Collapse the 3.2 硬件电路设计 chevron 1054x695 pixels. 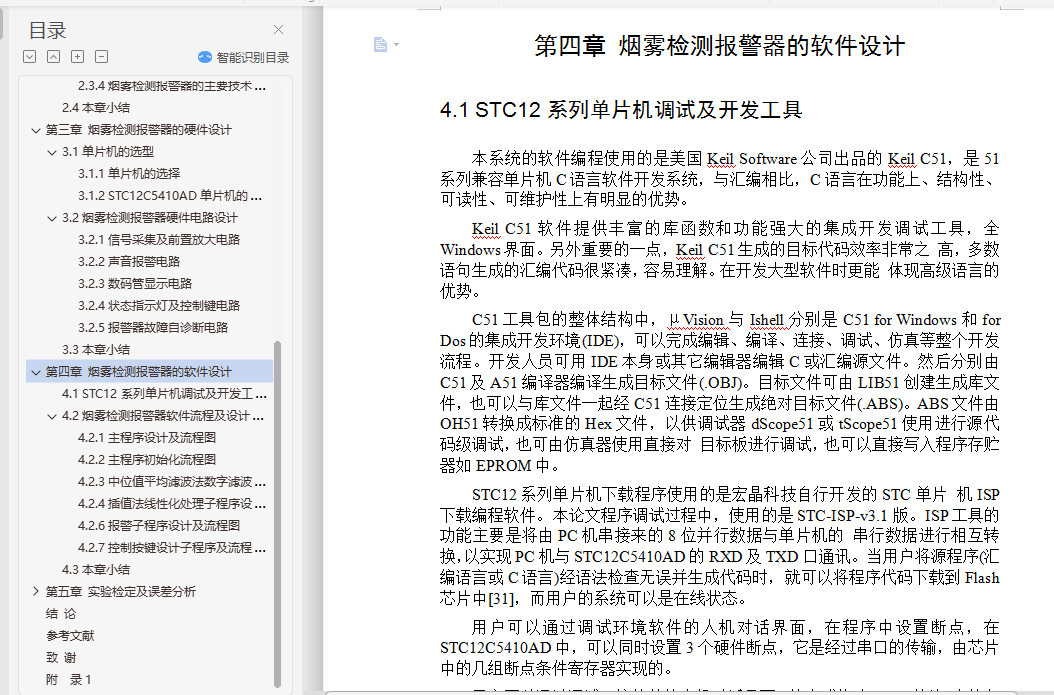tap(52, 218)
